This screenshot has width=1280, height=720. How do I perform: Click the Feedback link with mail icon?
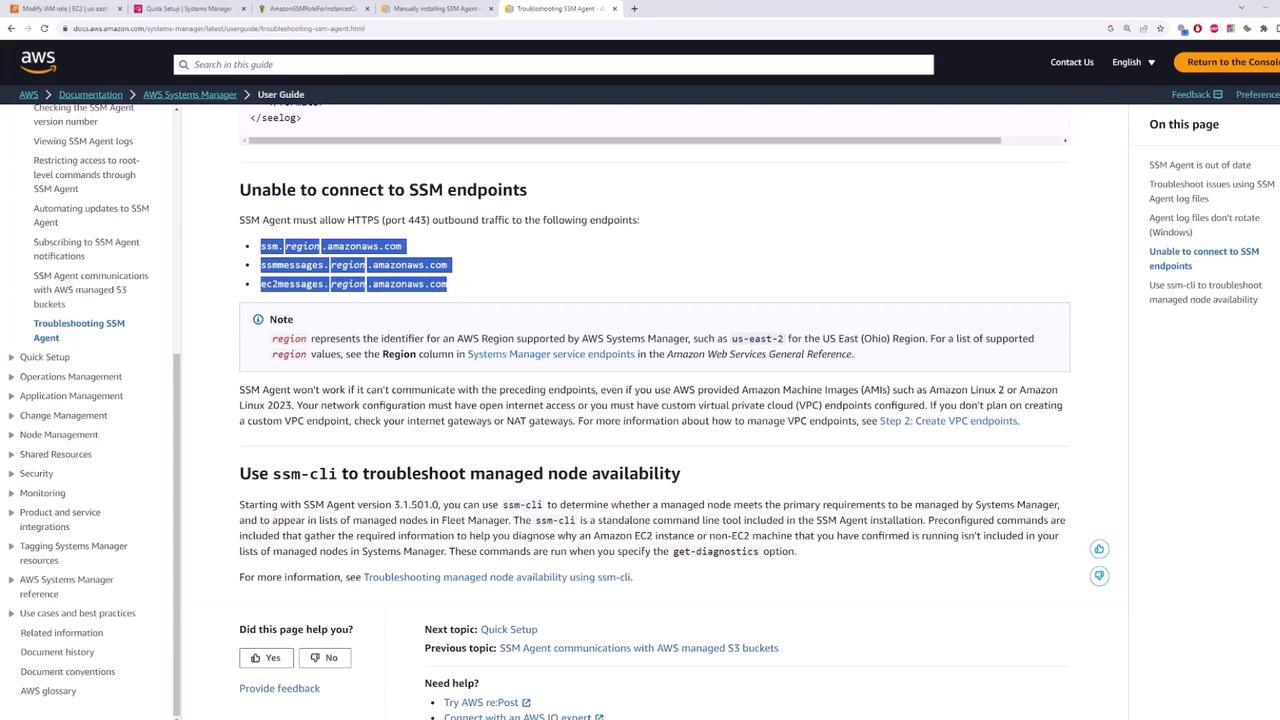click(1197, 94)
